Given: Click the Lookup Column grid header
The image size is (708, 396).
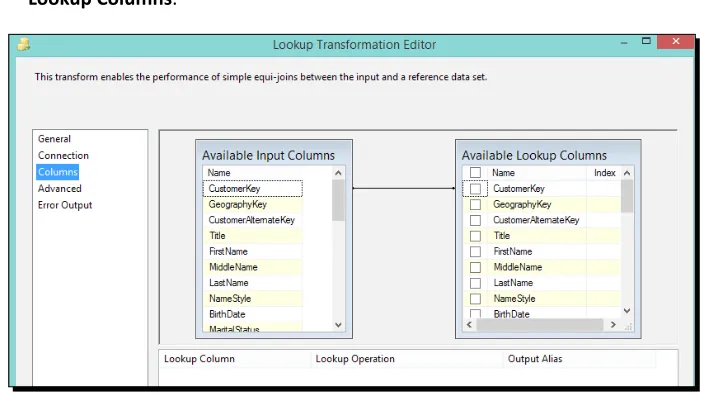Looking at the screenshot, I should point(199,359).
